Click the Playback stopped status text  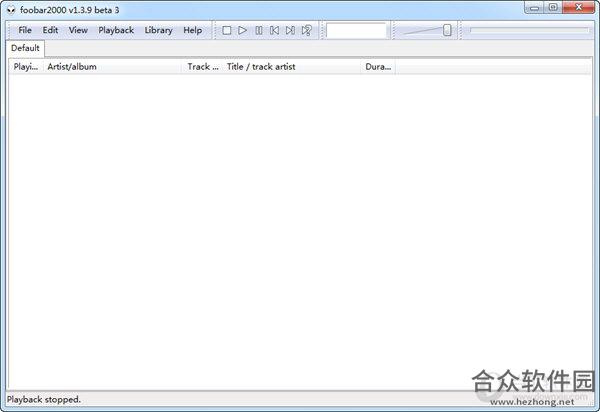44,400
